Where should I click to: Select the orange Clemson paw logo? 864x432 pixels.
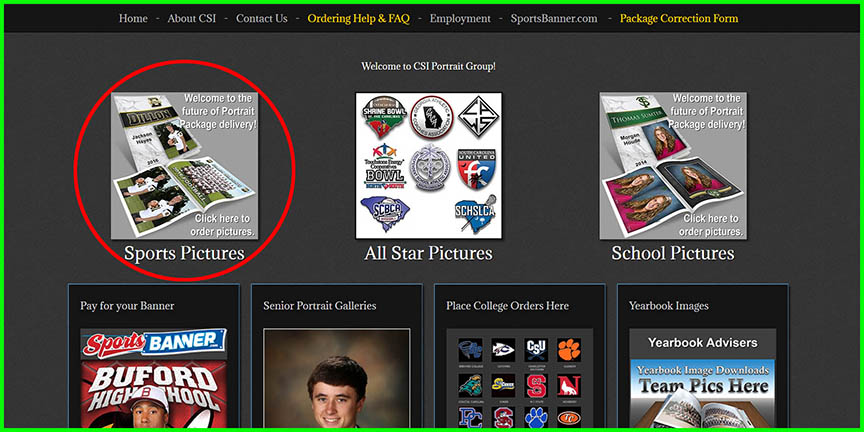point(569,350)
